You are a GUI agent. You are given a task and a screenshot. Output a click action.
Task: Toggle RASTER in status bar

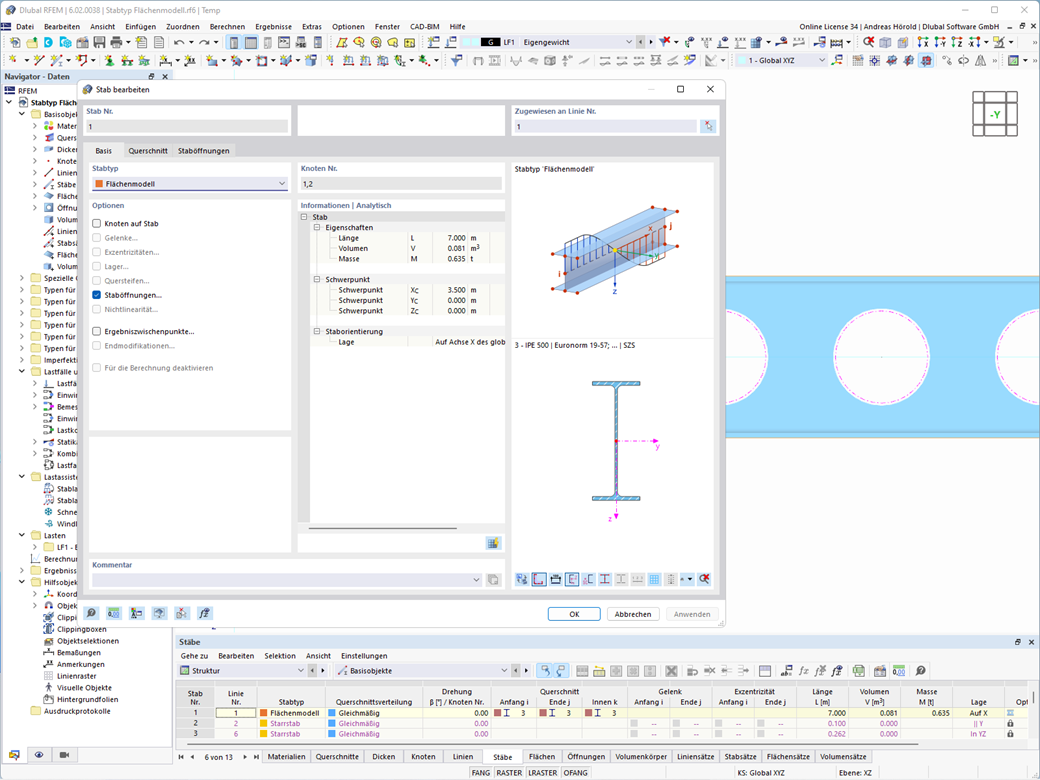click(509, 773)
